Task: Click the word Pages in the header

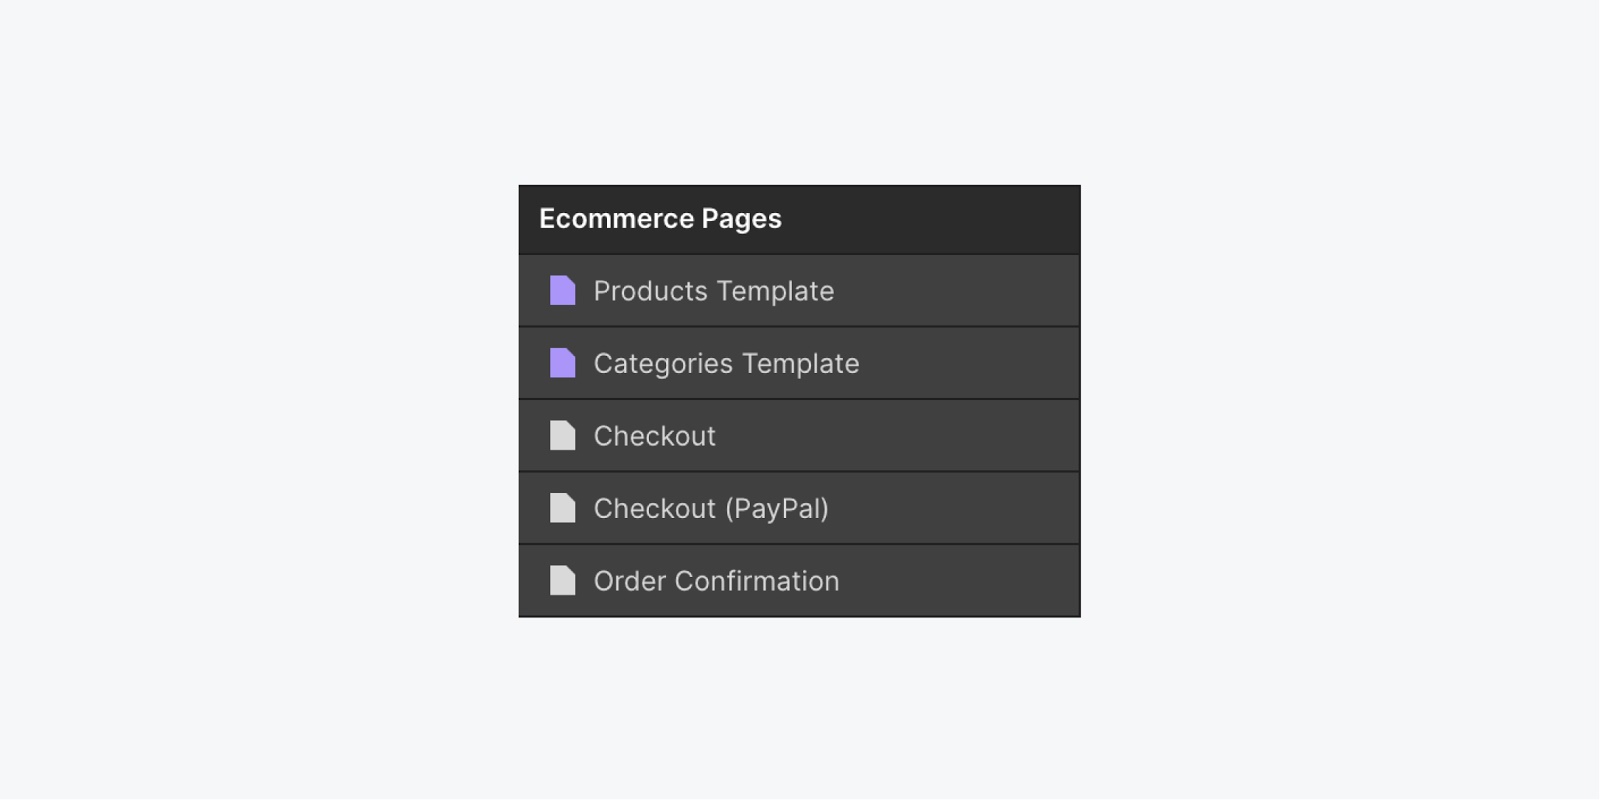Action: pyautogui.click(x=741, y=221)
